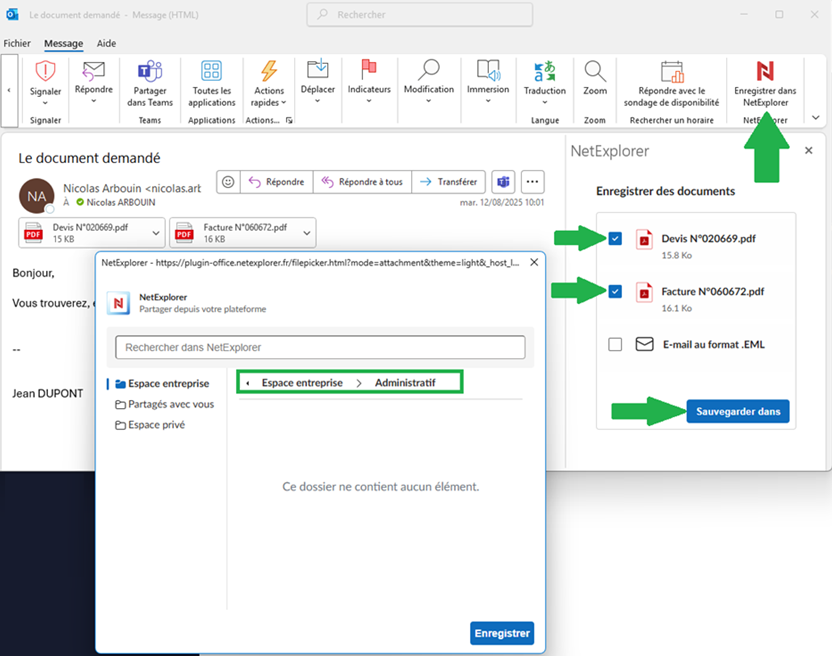The height and width of the screenshot is (656, 832).
Task: Close the NetExplorer side panel
Action: pos(808,151)
